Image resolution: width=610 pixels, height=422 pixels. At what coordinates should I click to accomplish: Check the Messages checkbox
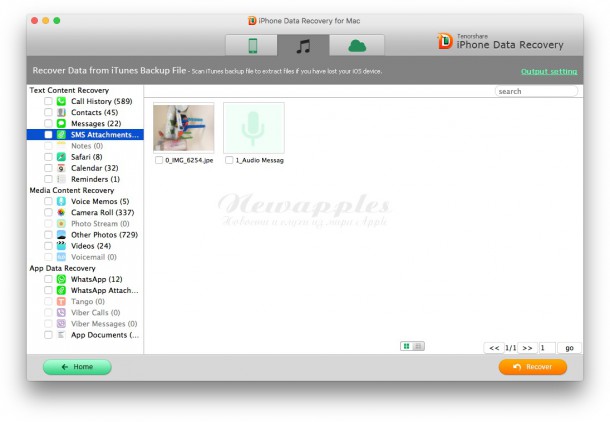tap(48, 124)
